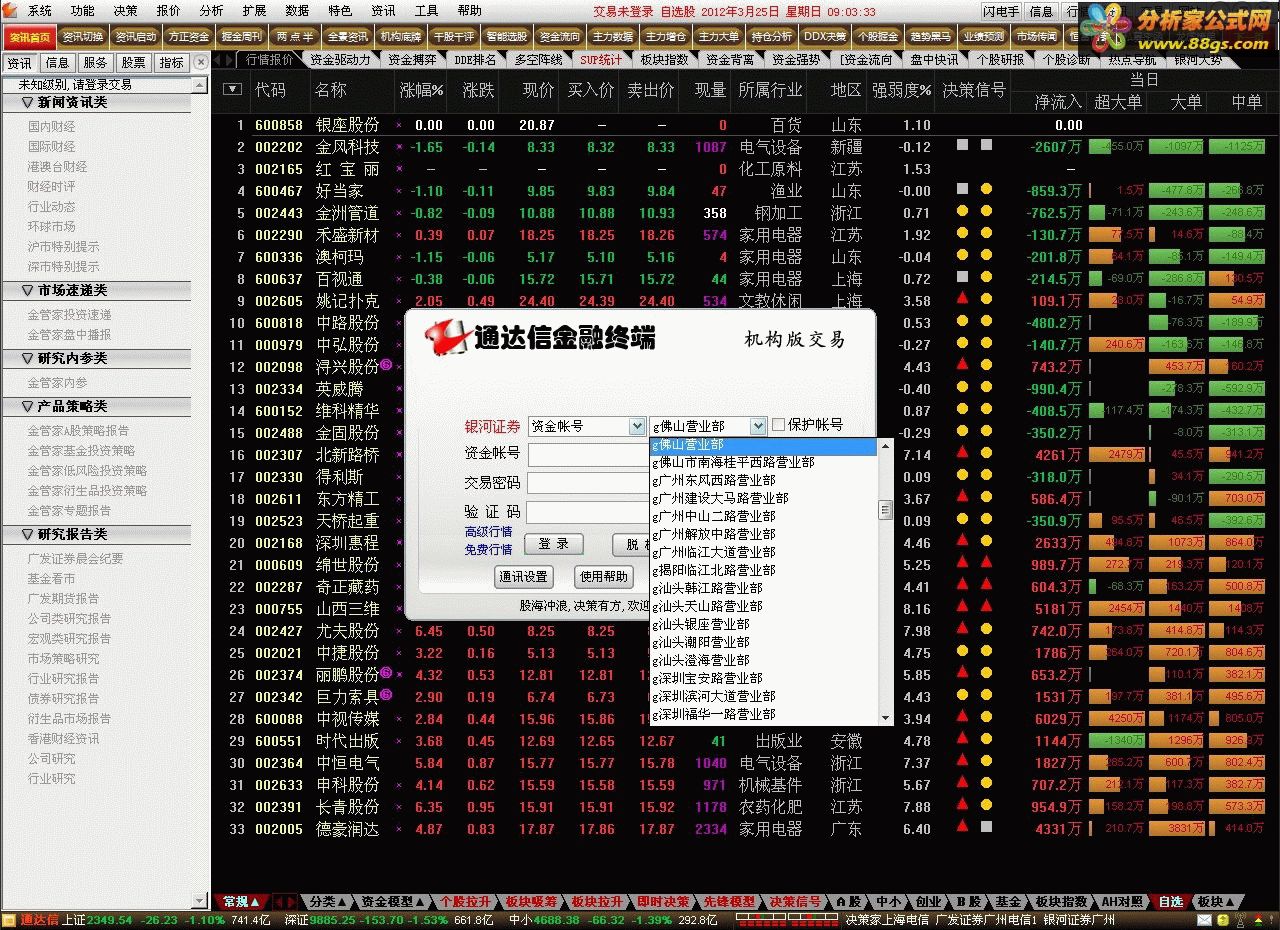Click the 闪电手 button in the top bar
Screen dimensions: 1280x930
1001,12
